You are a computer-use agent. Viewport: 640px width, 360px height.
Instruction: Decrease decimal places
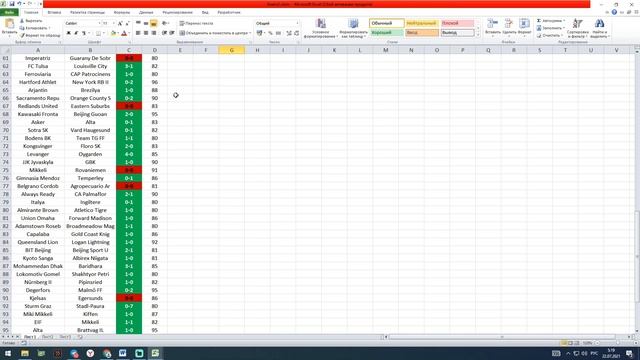(296, 33)
